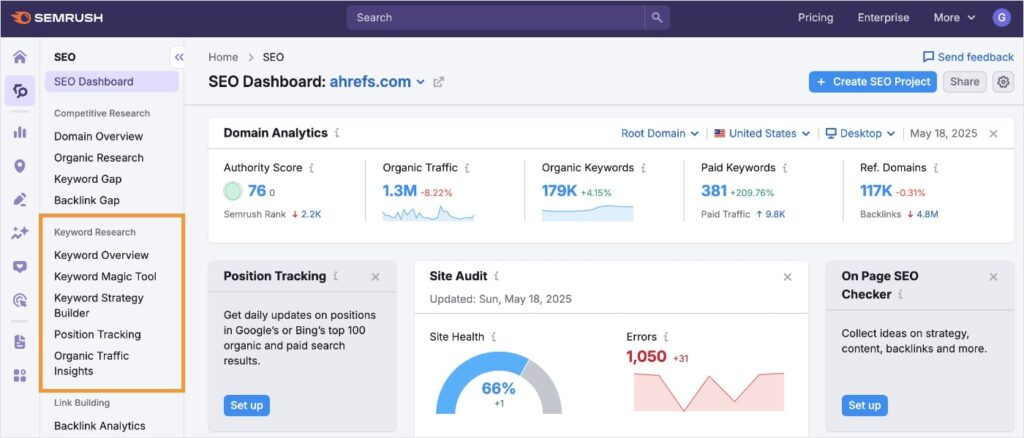The width and height of the screenshot is (1024, 438).
Task: Open Keyword Magic Tool in sidebar
Action: click(105, 277)
